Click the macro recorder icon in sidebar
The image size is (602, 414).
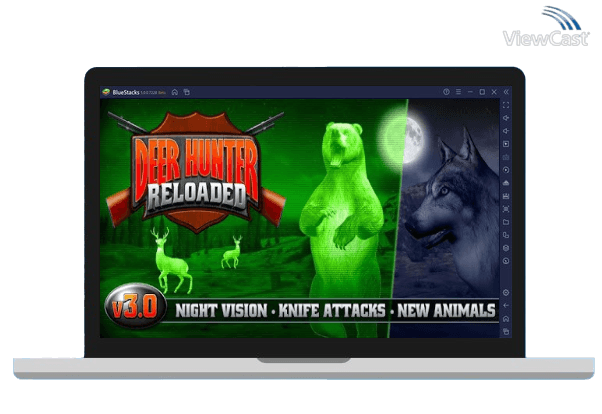pyautogui.click(x=506, y=196)
